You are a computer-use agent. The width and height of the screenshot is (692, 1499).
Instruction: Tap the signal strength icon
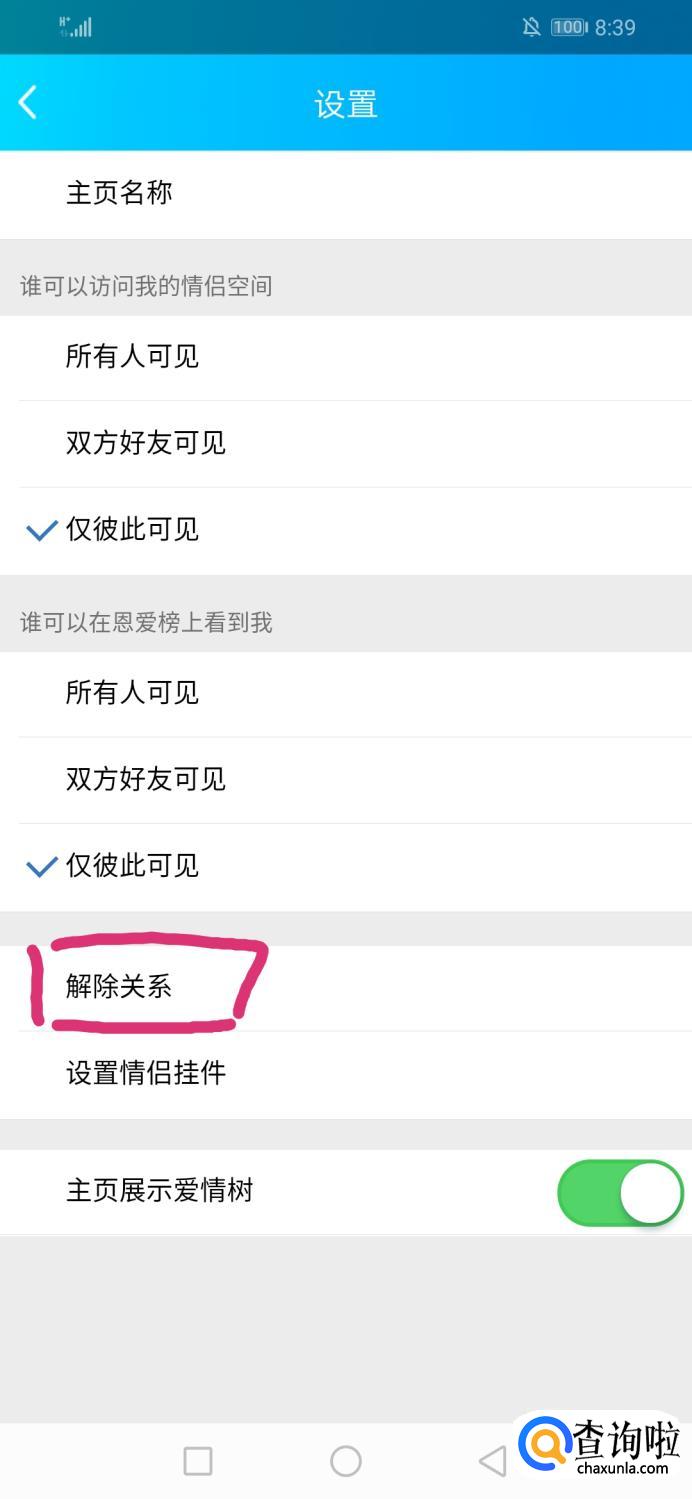coord(76,27)
